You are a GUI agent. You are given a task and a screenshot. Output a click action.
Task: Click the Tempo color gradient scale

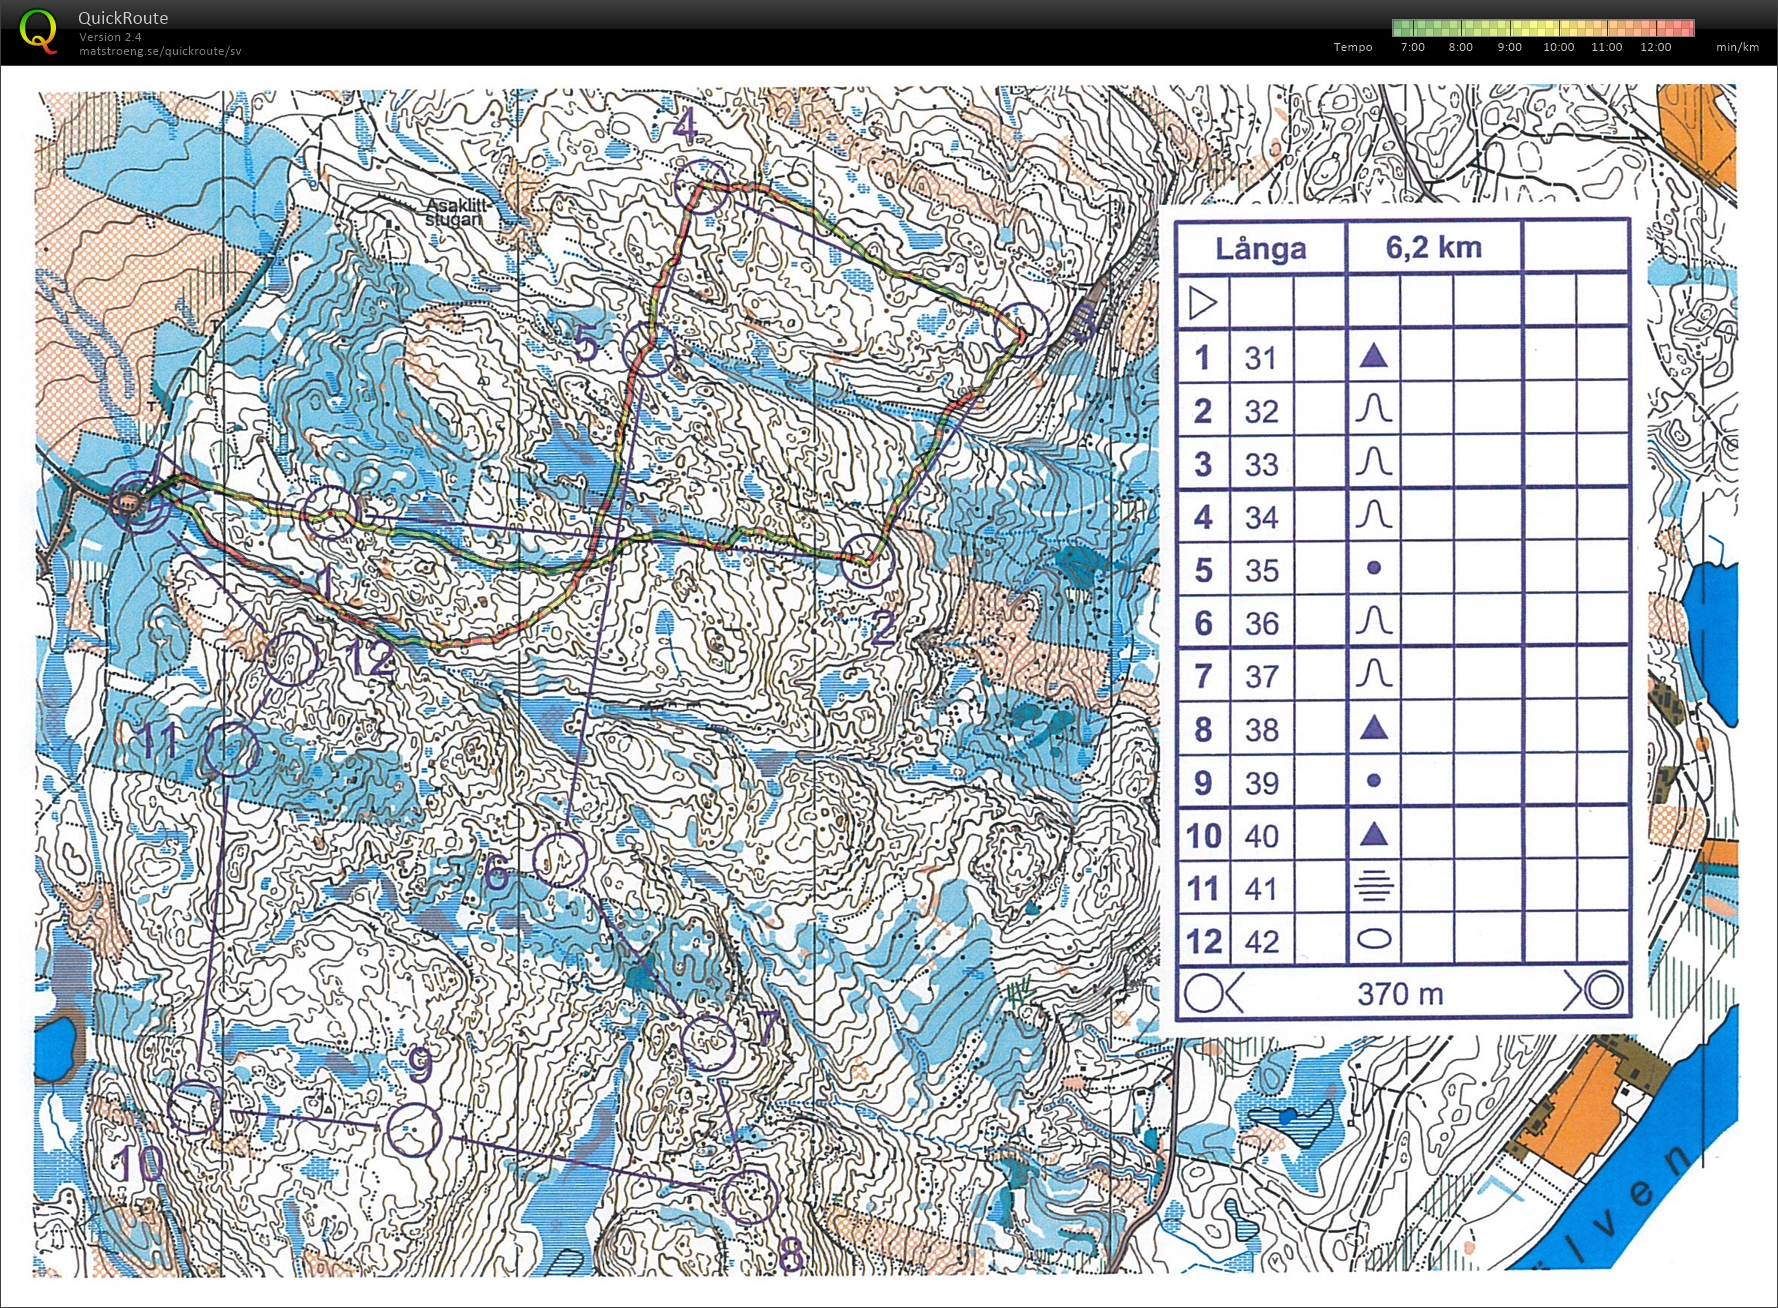pos(1543,27)
